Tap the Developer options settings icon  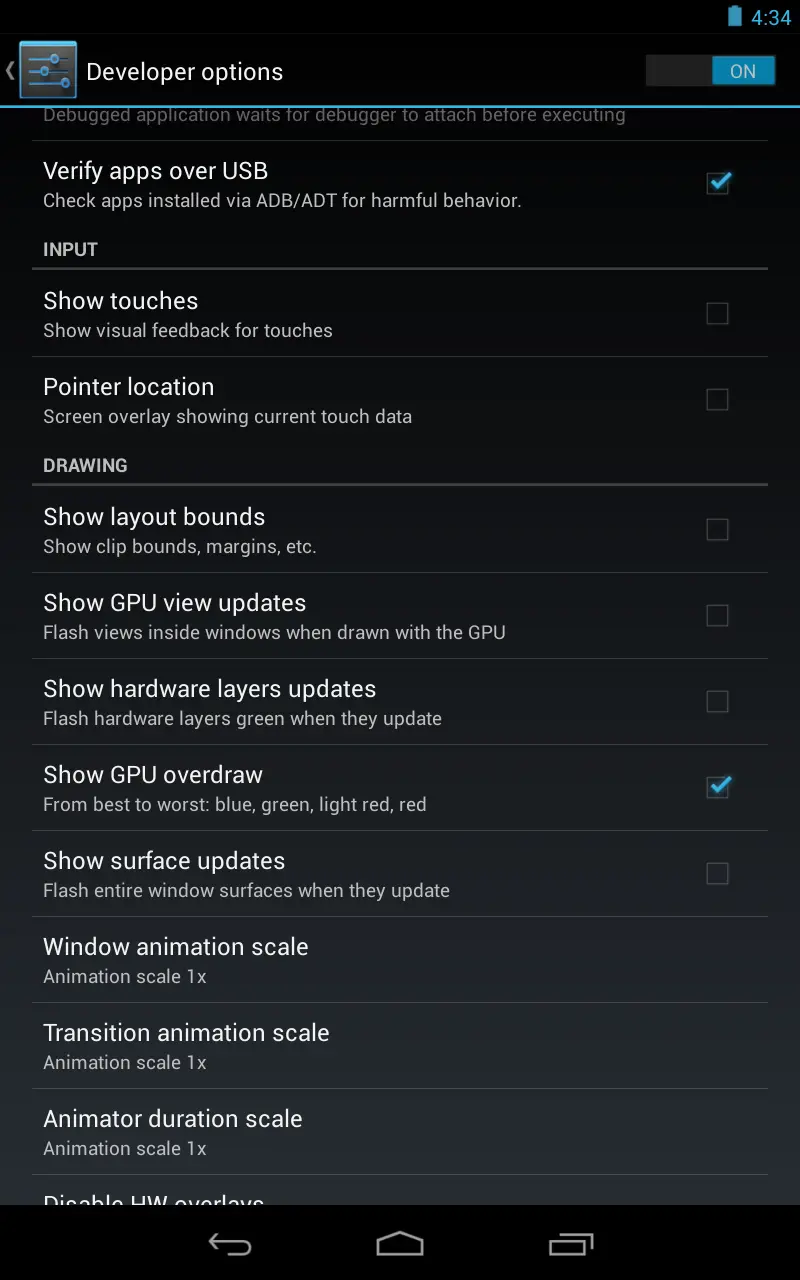coord(48,70)
